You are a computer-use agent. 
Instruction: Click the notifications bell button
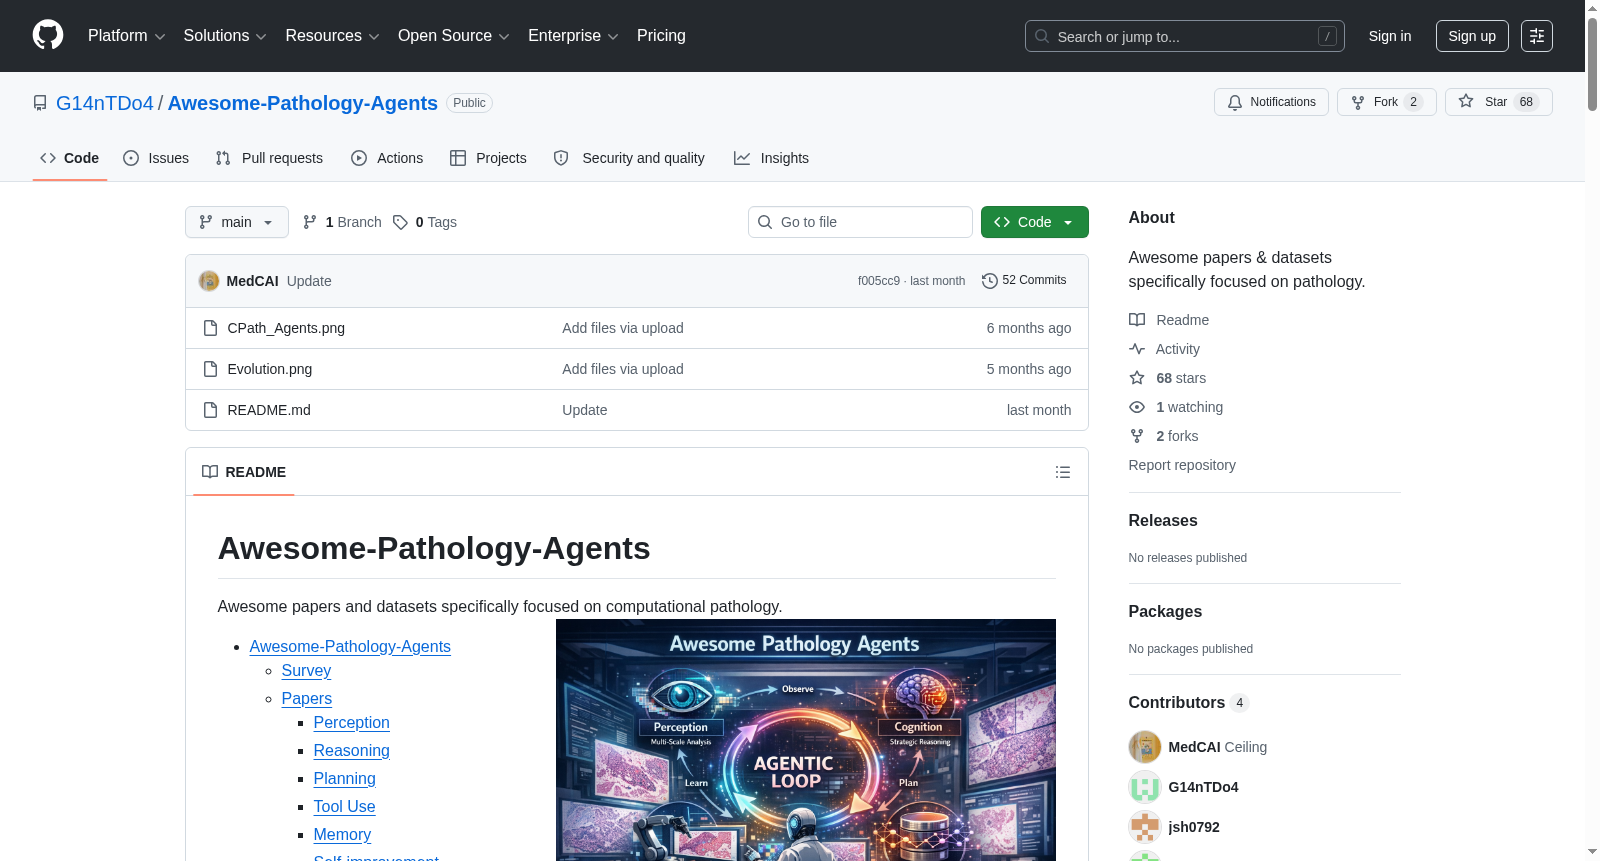1271,102
